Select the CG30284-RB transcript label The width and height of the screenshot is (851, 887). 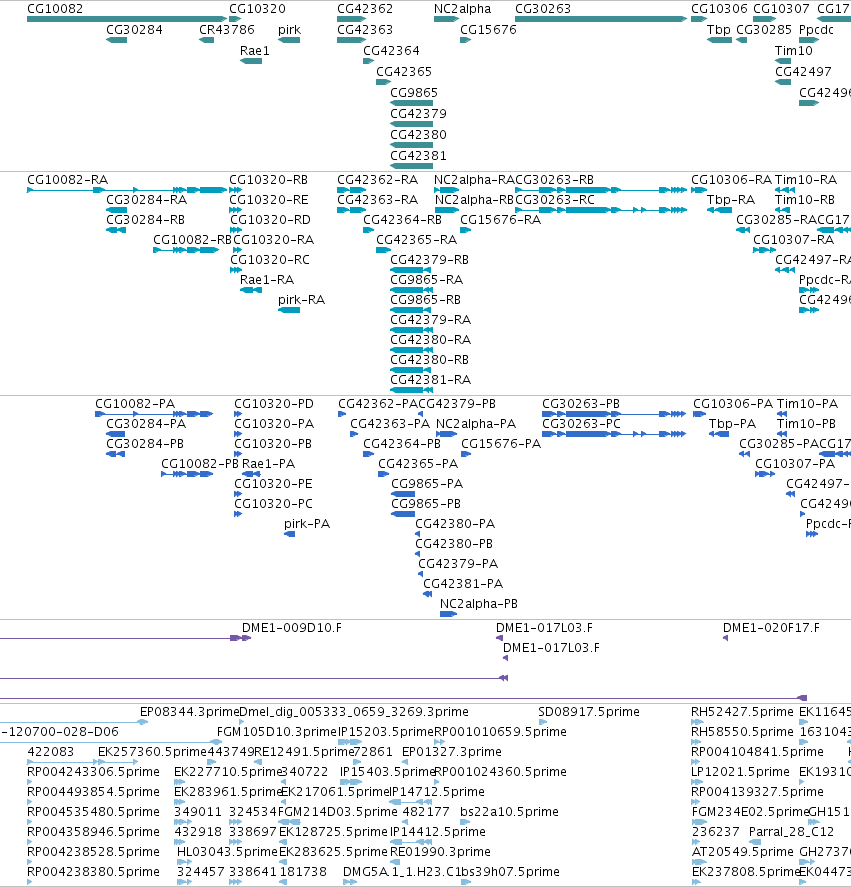[145, 220]
